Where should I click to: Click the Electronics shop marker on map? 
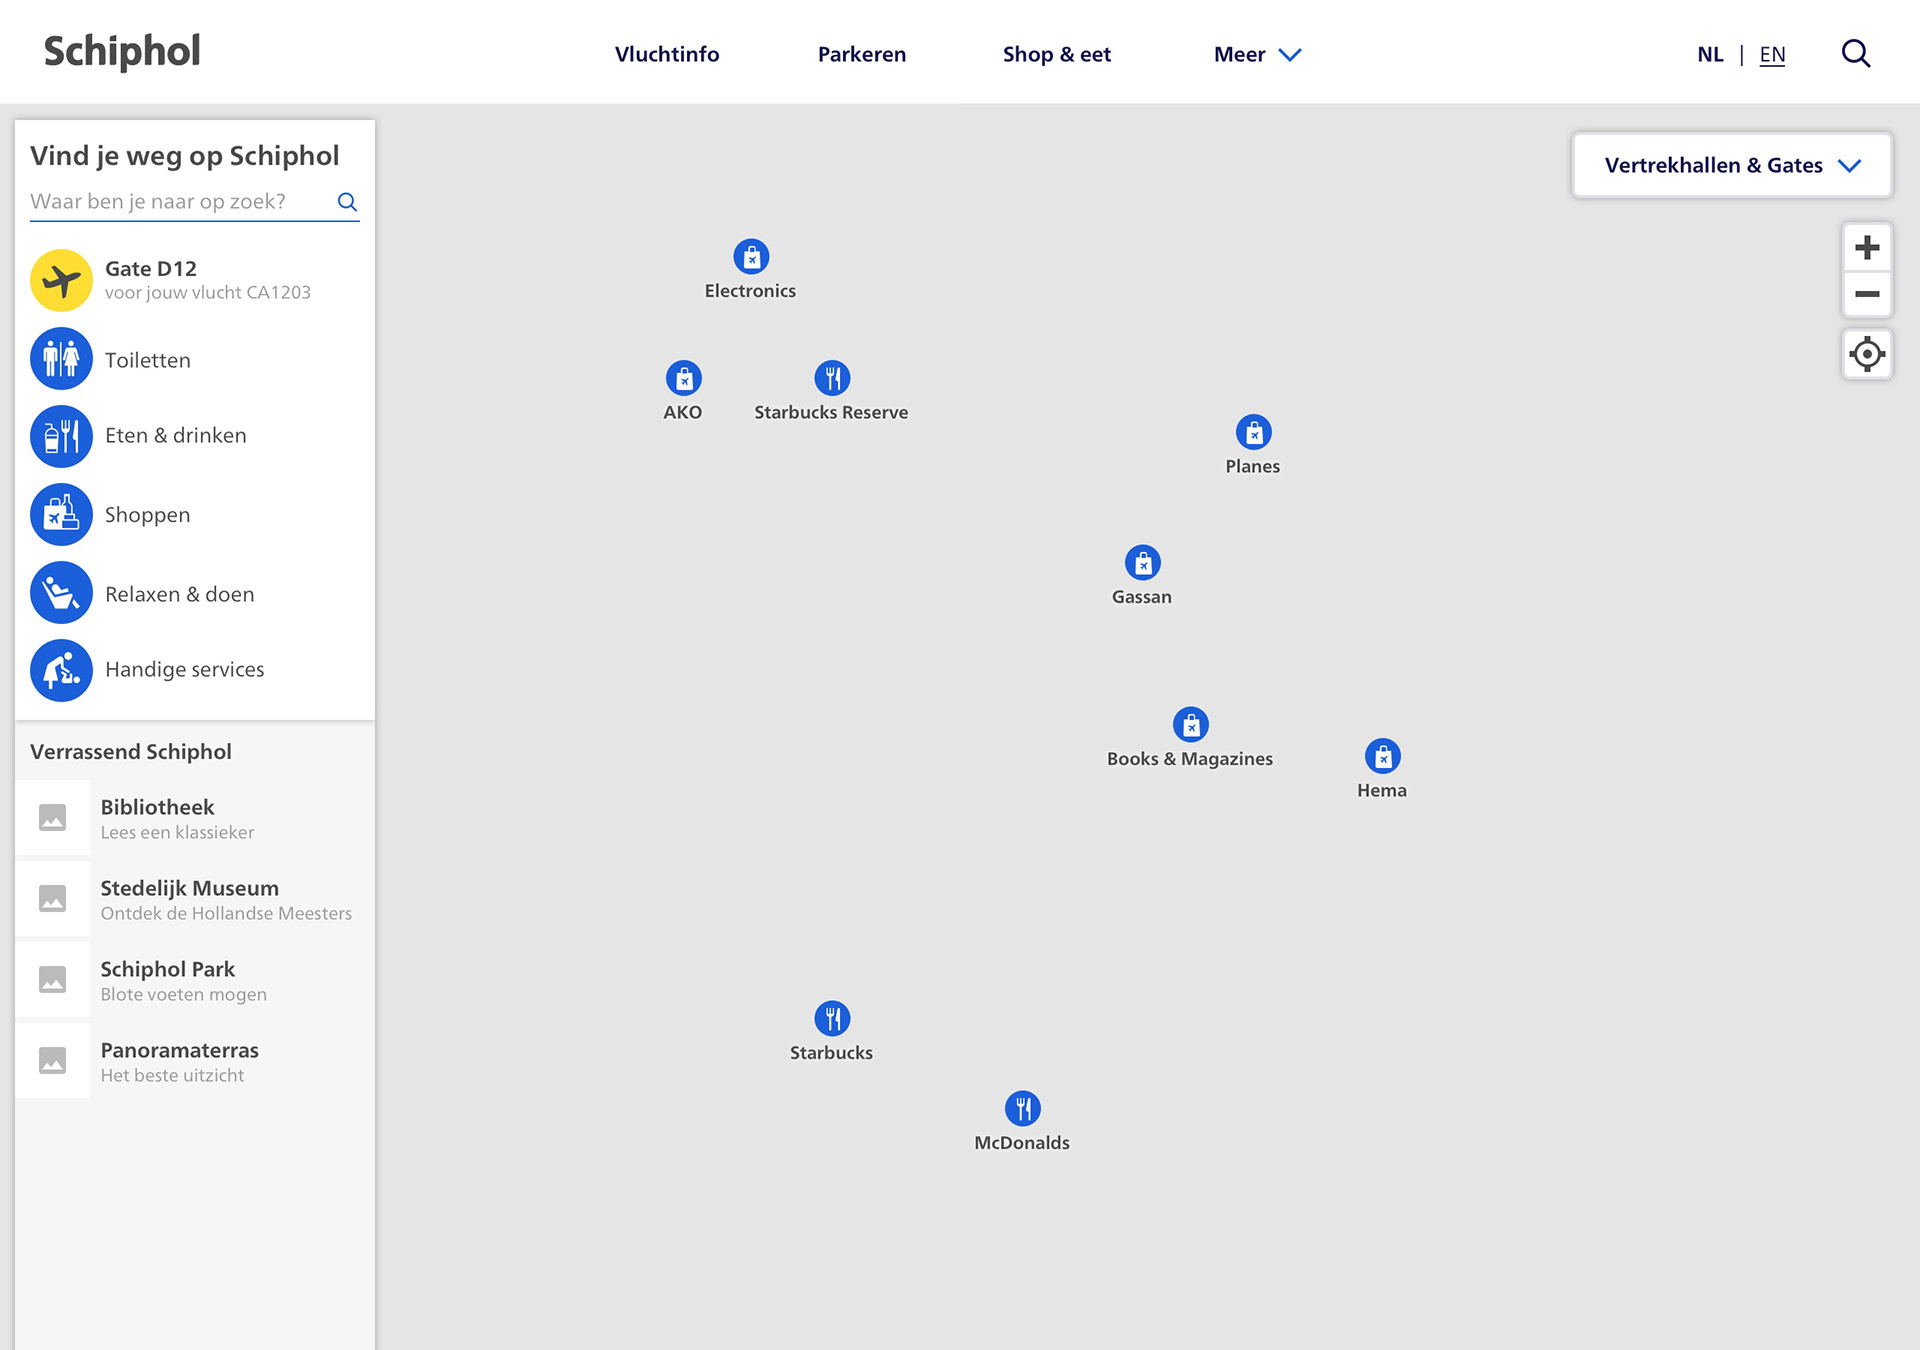pos(751,257)
